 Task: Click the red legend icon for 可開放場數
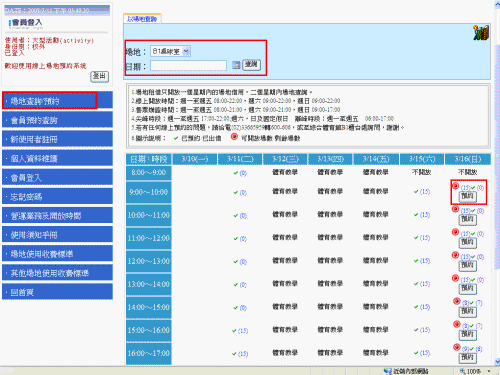[x=234, y=137]
